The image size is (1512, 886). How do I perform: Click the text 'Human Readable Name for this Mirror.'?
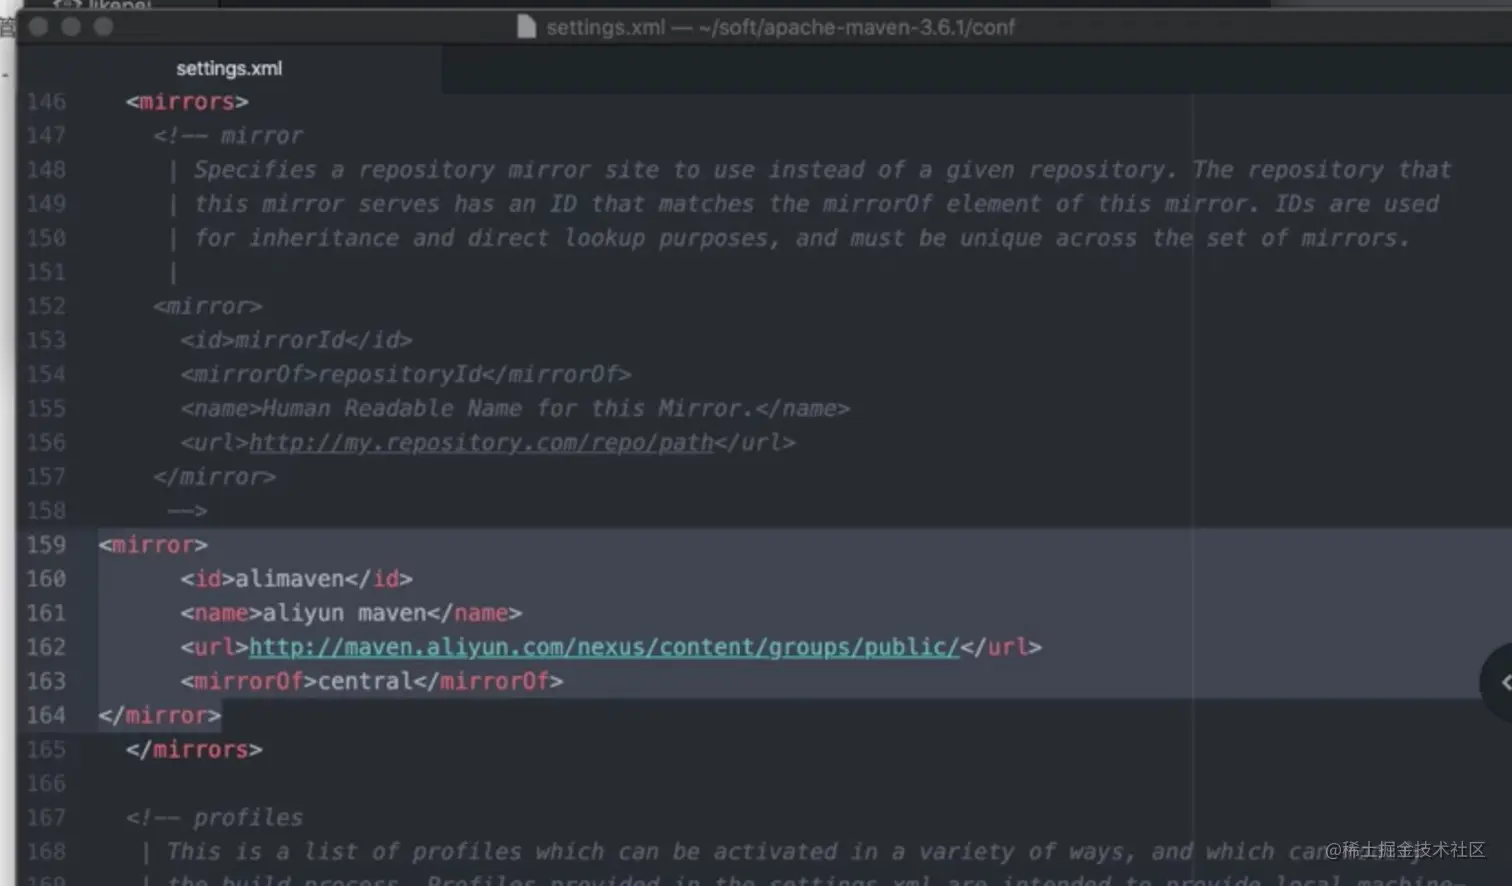[x=508, y=408]
